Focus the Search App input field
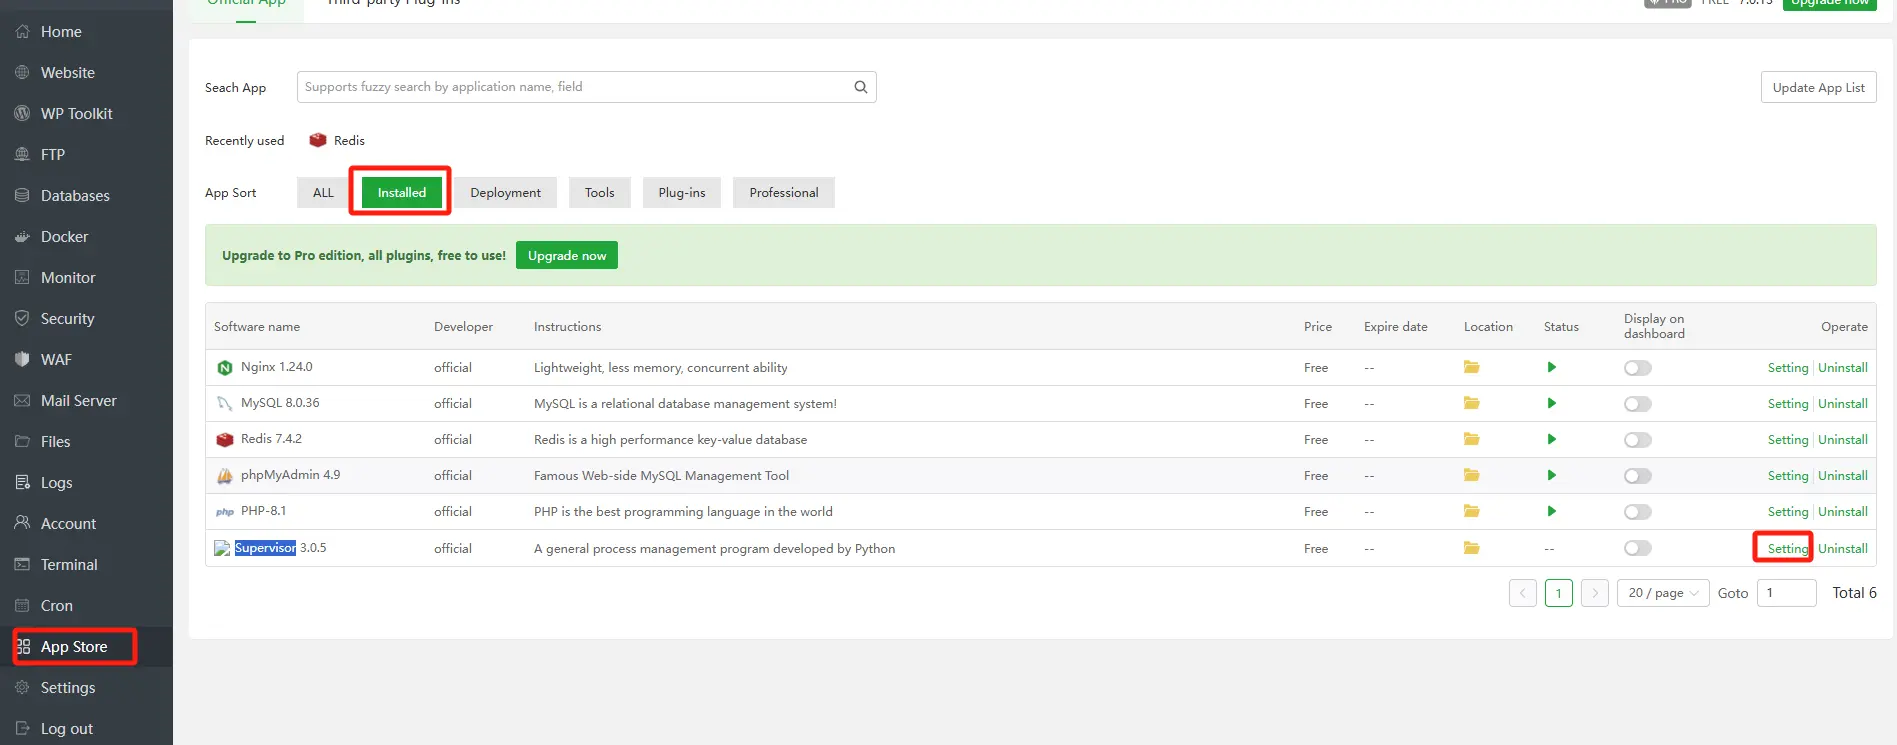 586,87
